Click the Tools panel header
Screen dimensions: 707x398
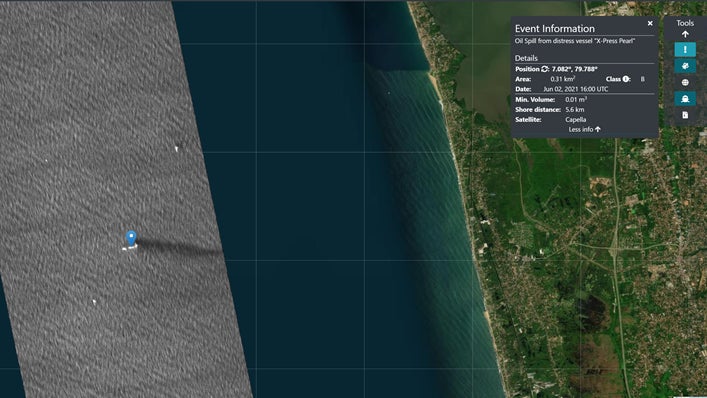685,23
